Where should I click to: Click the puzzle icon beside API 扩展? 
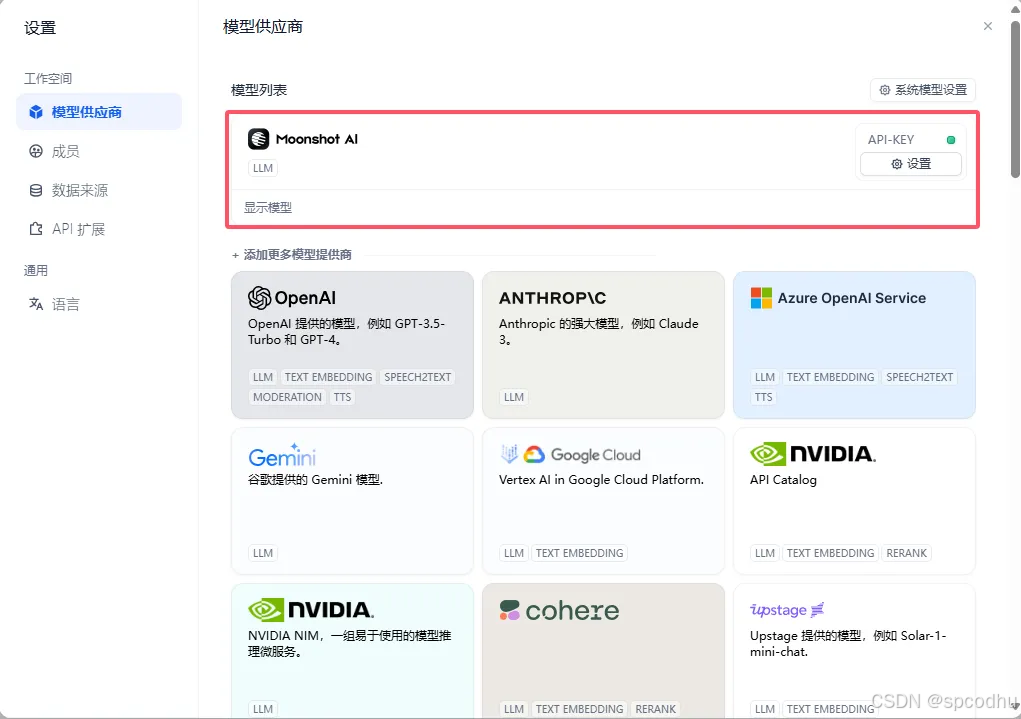36,229
